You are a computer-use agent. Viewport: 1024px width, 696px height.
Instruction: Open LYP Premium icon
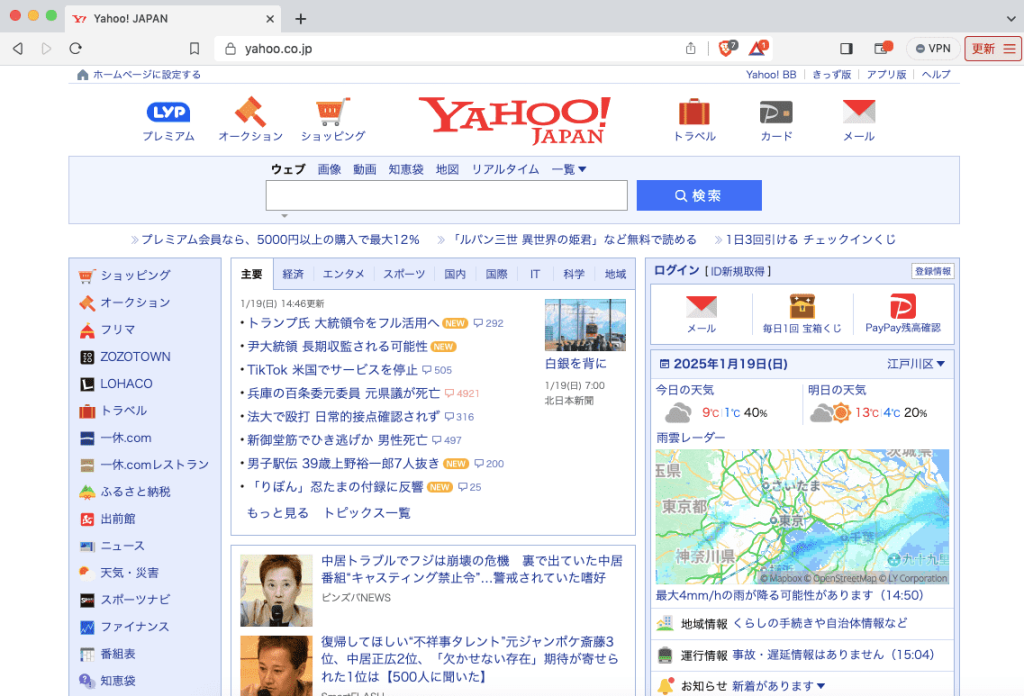click(x=168, y=112)
